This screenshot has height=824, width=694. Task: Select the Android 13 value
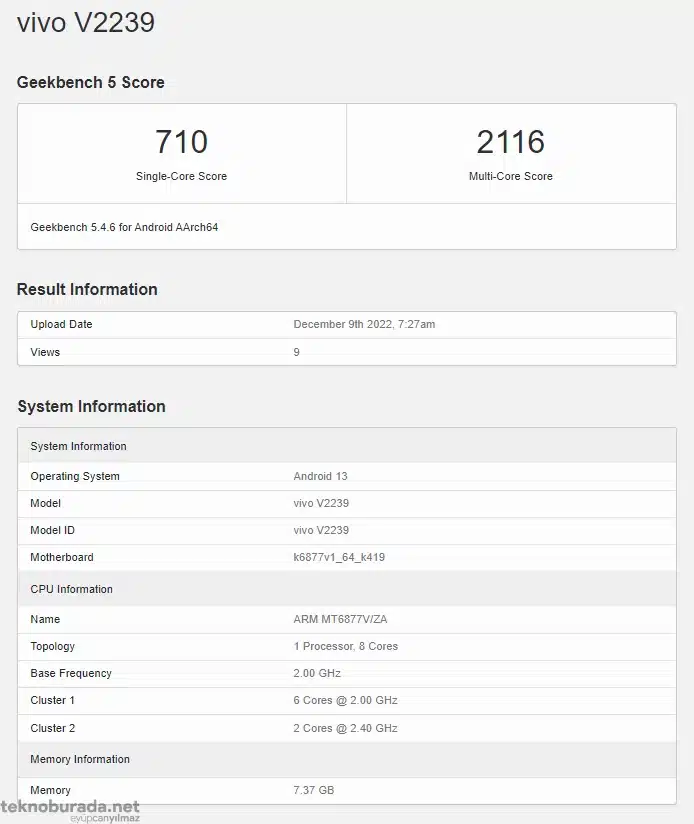320,476
